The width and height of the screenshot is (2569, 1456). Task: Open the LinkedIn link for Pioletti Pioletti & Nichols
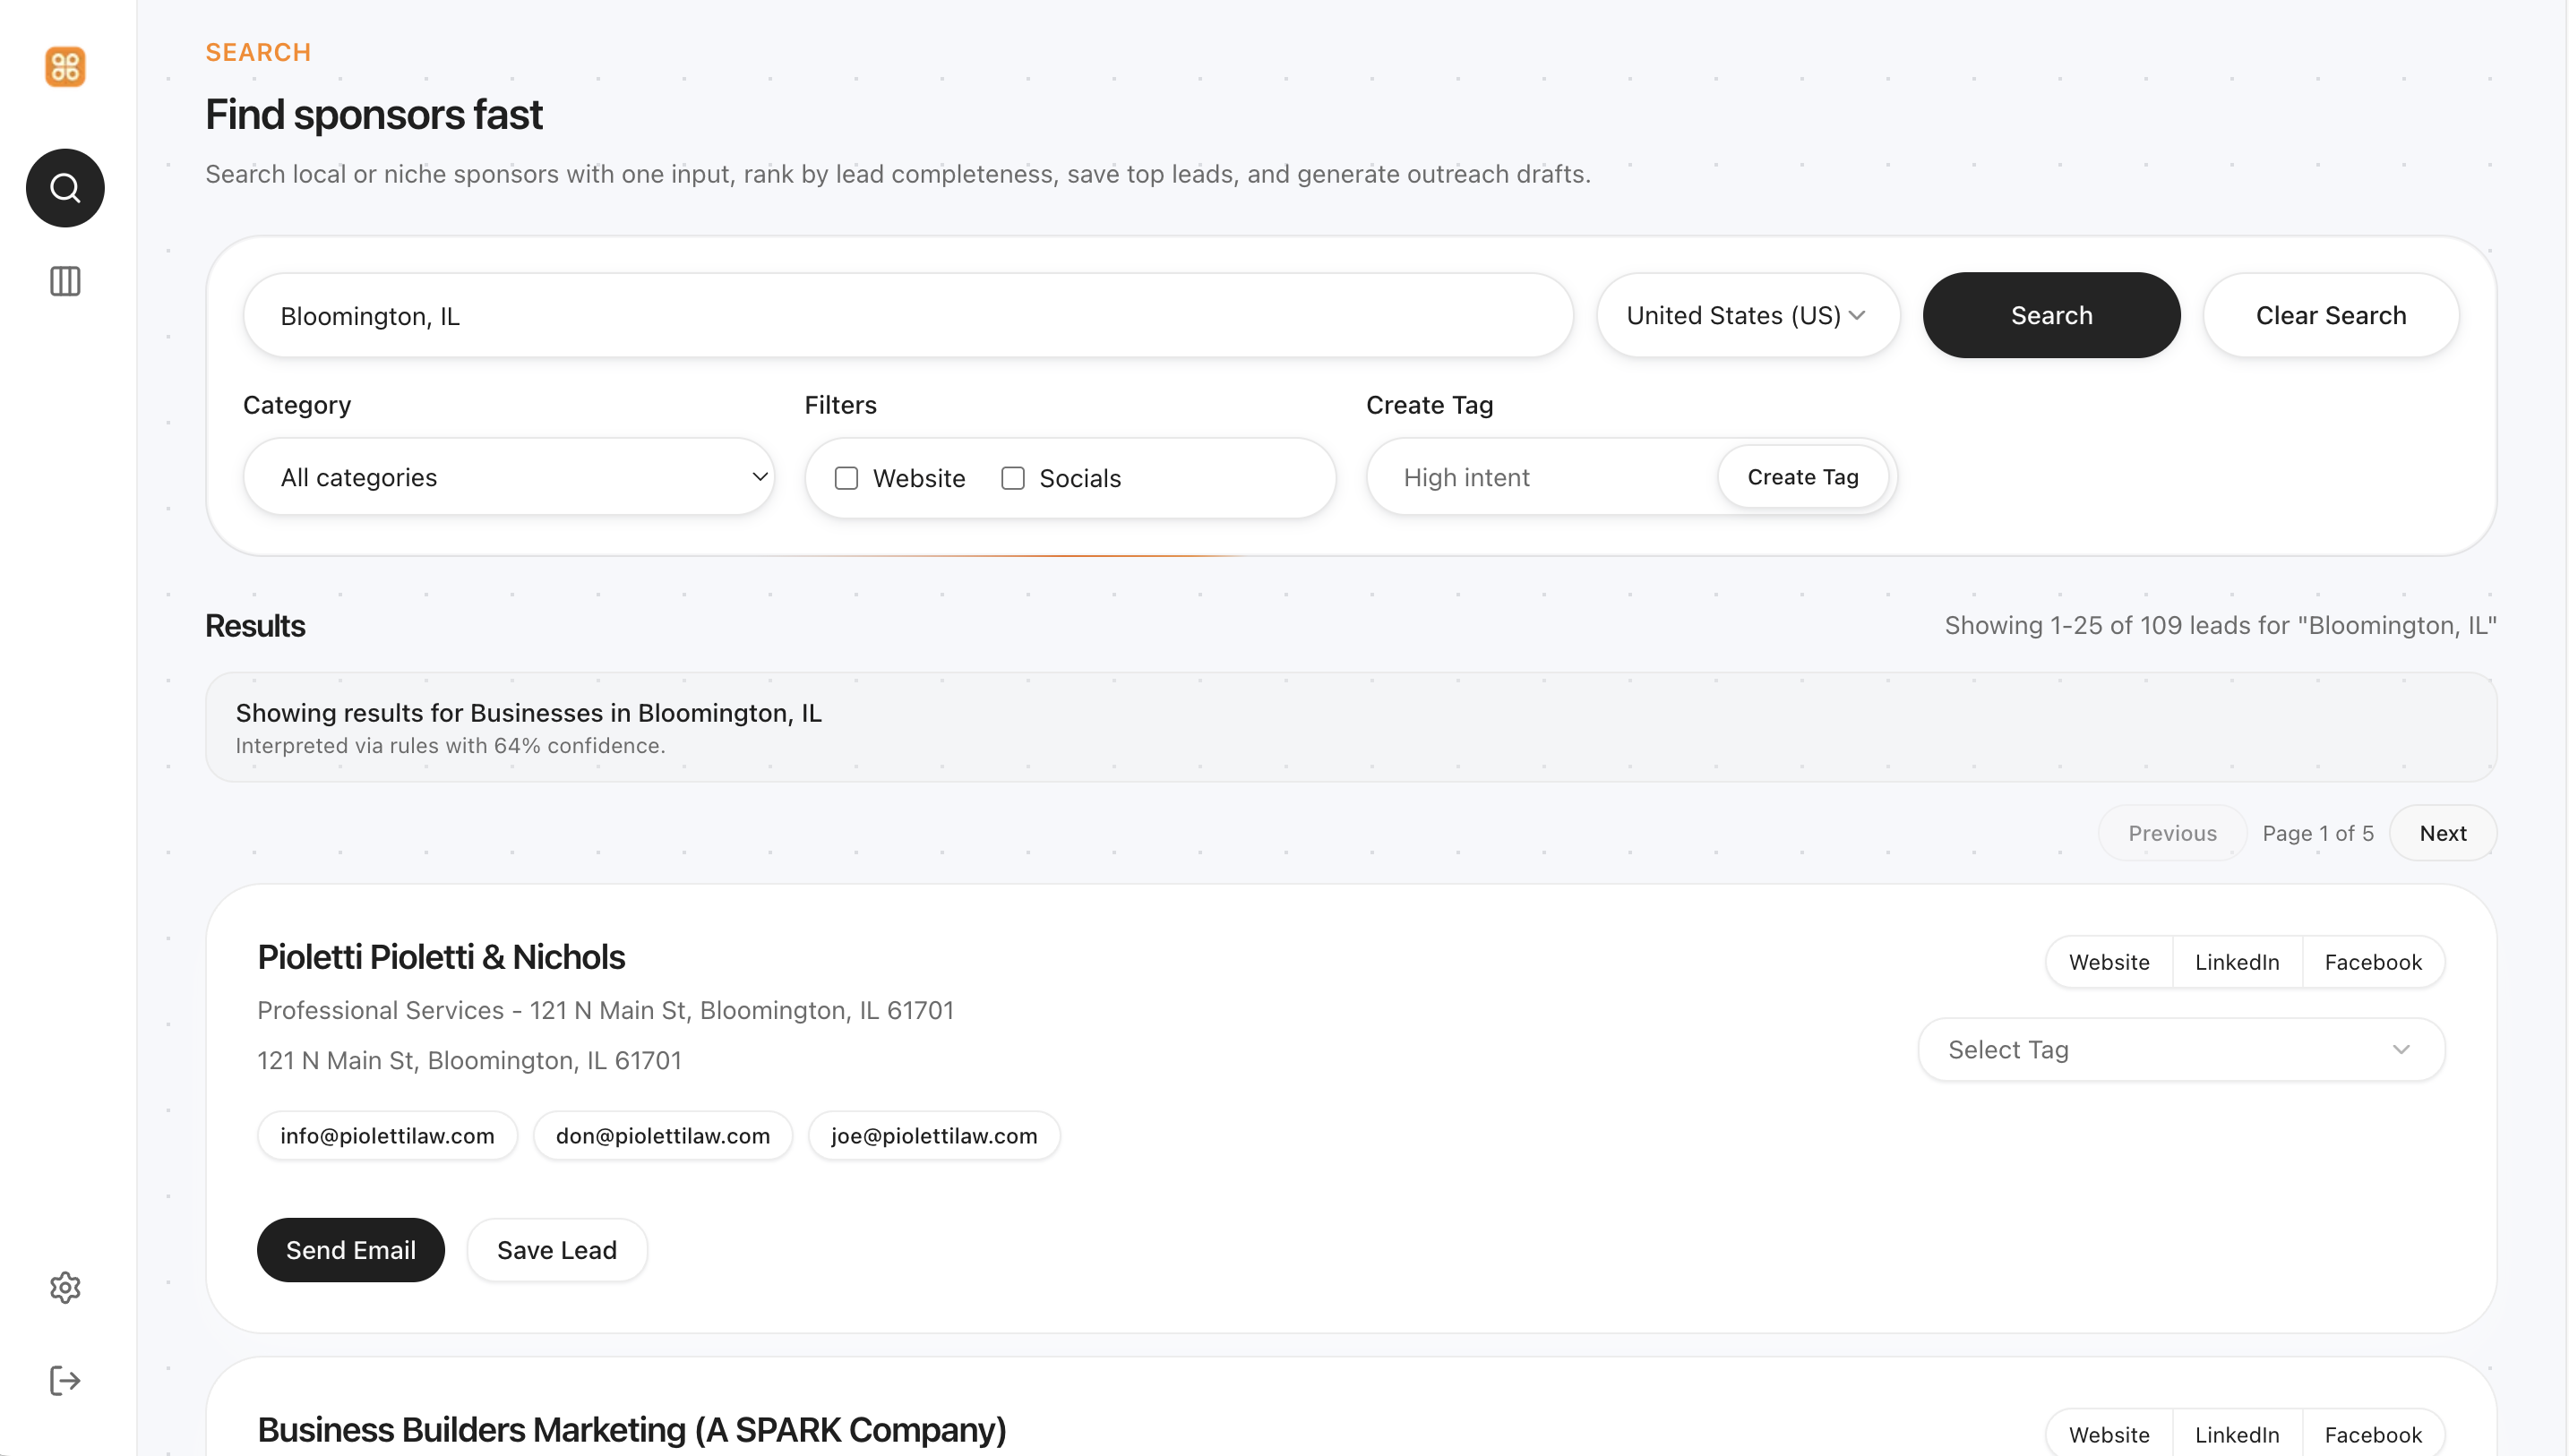click(x=2236, y=962)
